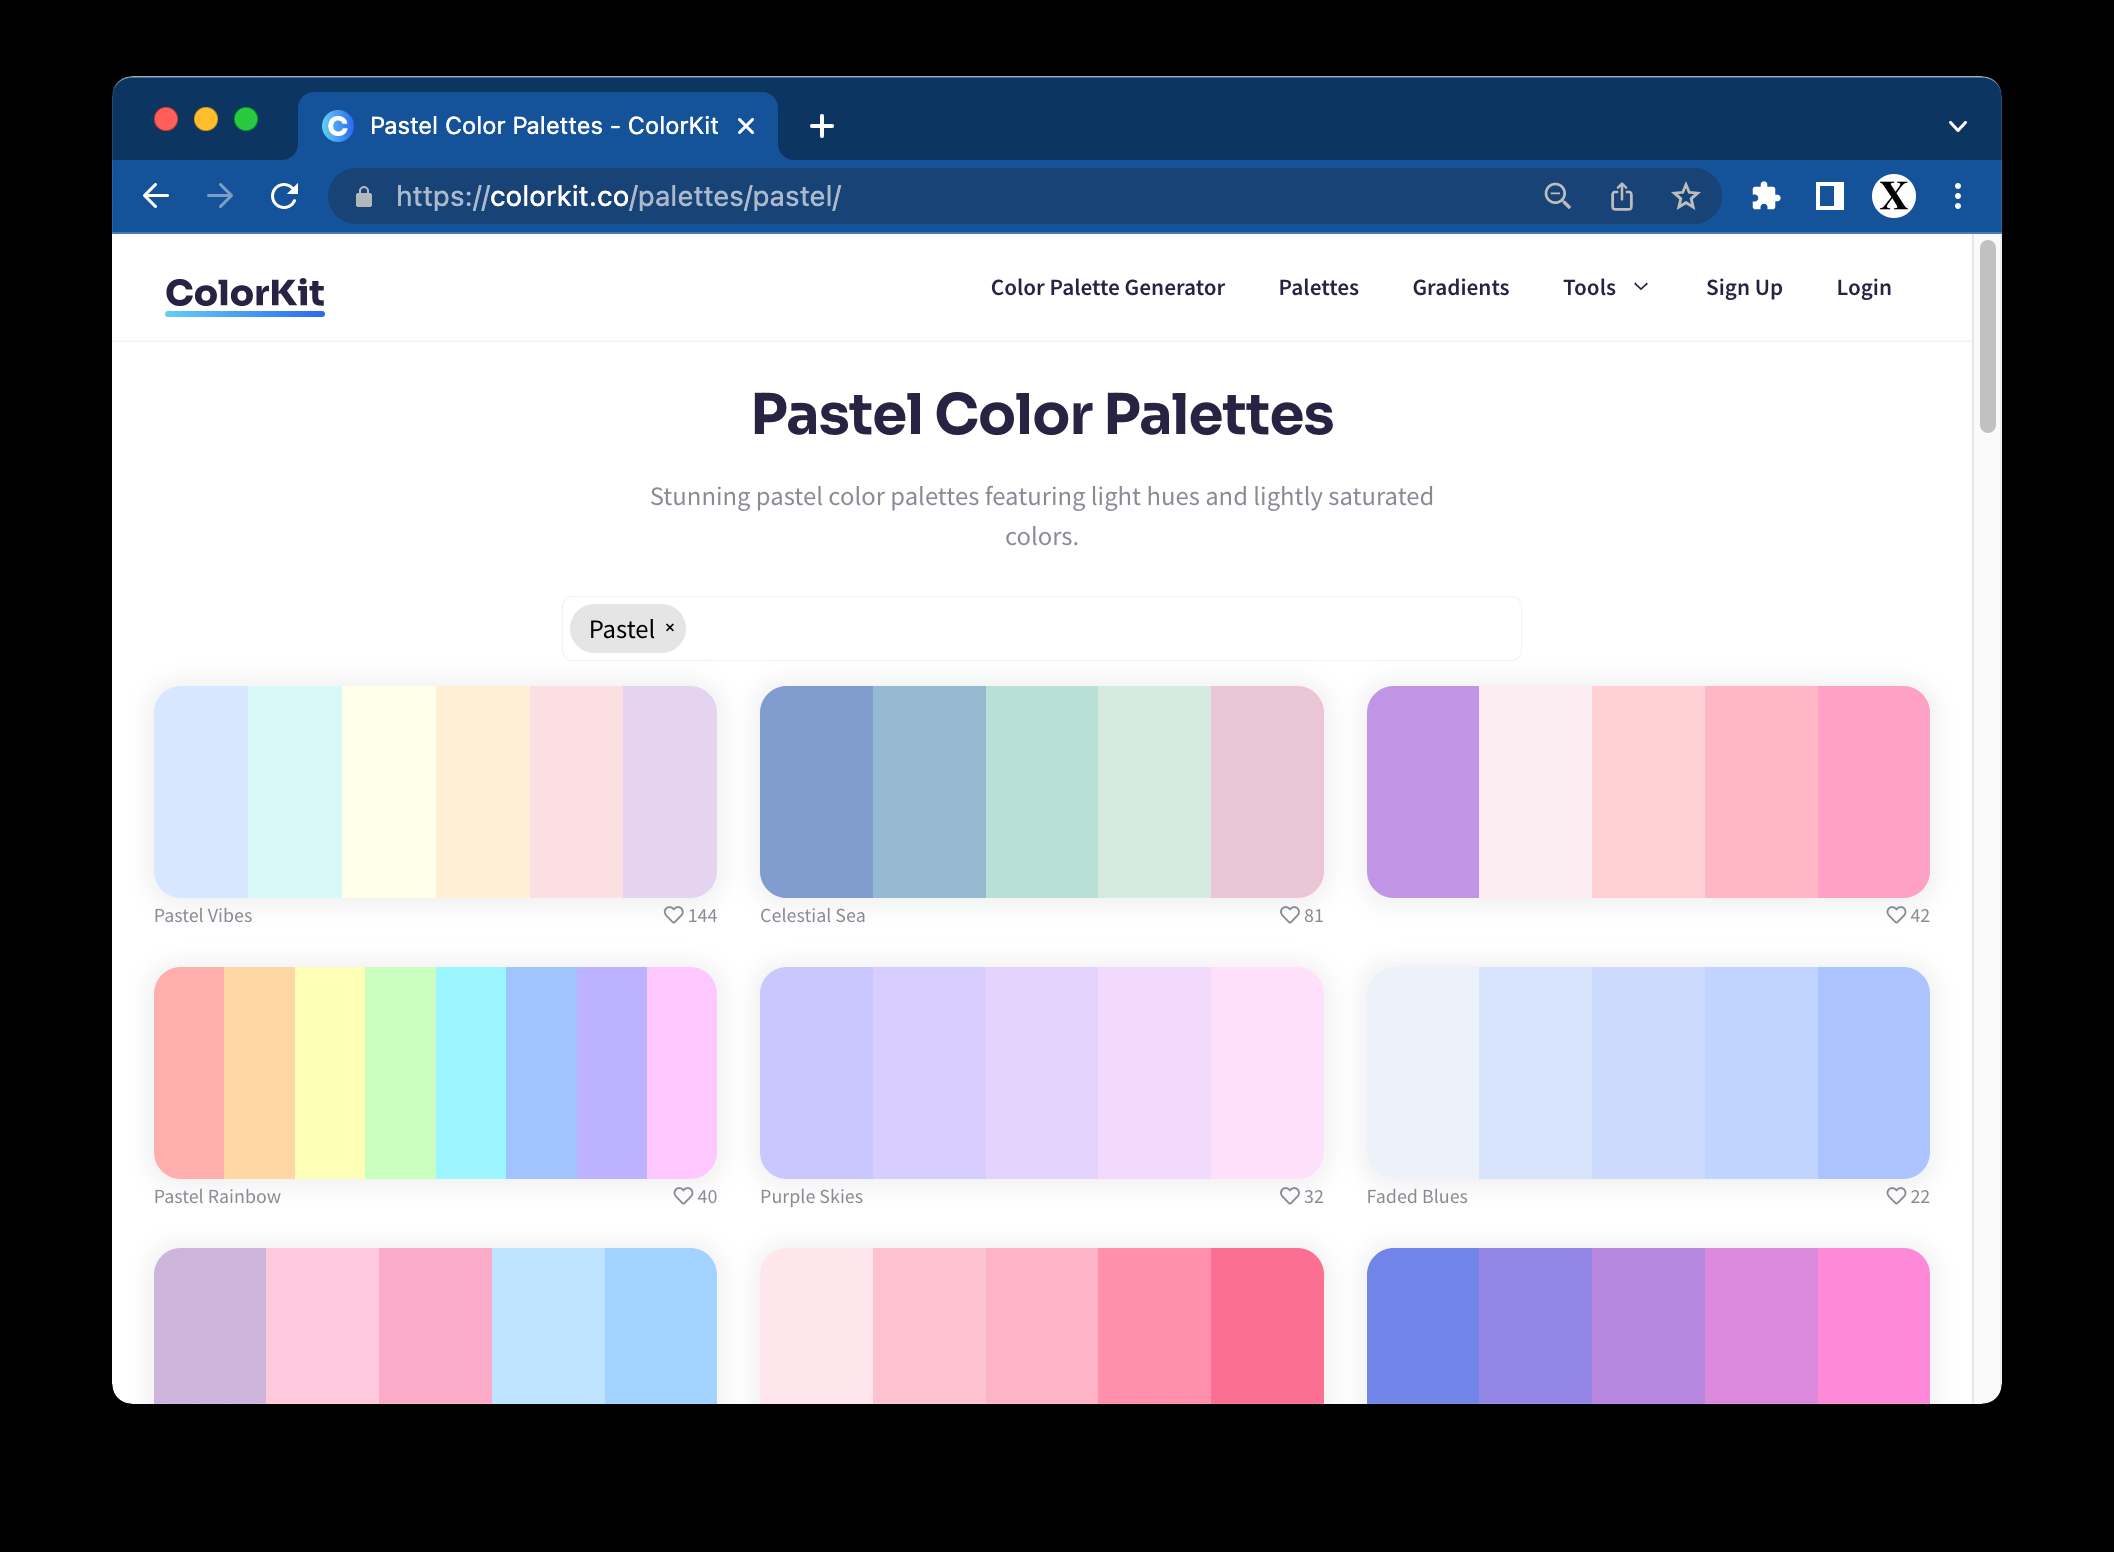Bookmark page with the star icon
The height and width of the screenshot is (1552, 2114).
(1686, 196)
